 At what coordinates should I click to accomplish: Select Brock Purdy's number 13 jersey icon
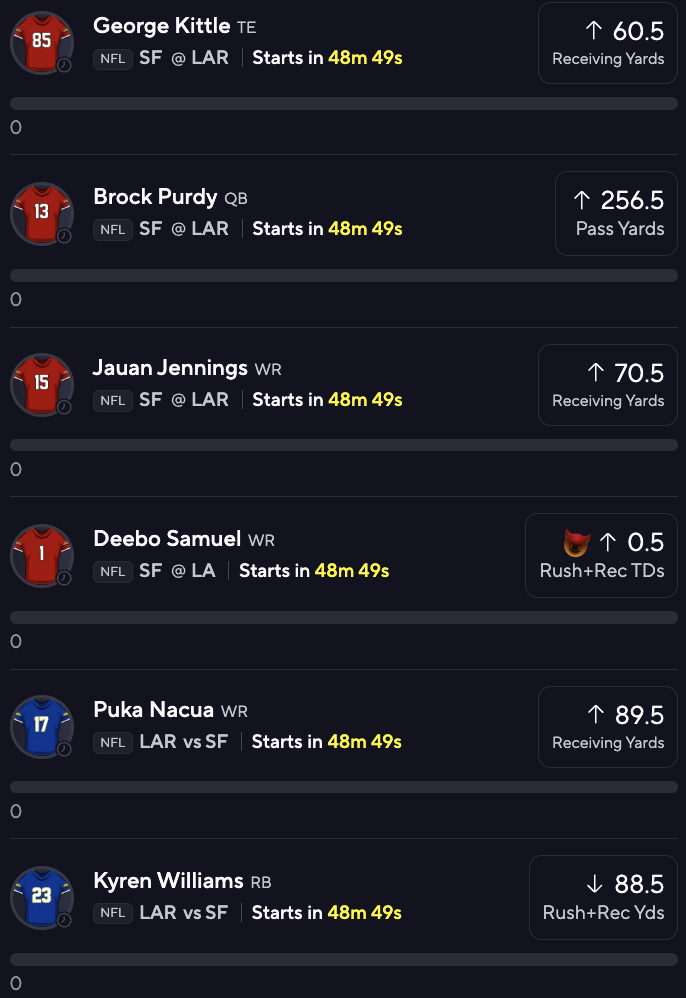[x=42, y=213]
